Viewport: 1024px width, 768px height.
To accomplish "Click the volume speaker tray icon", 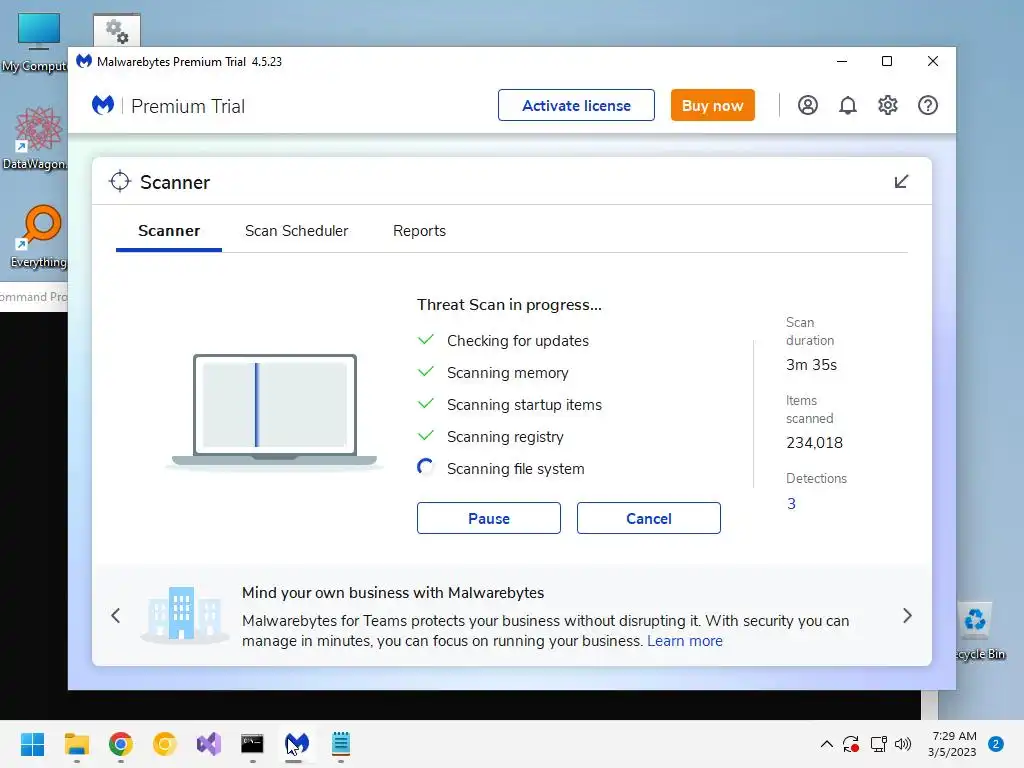I will (903, 744).
